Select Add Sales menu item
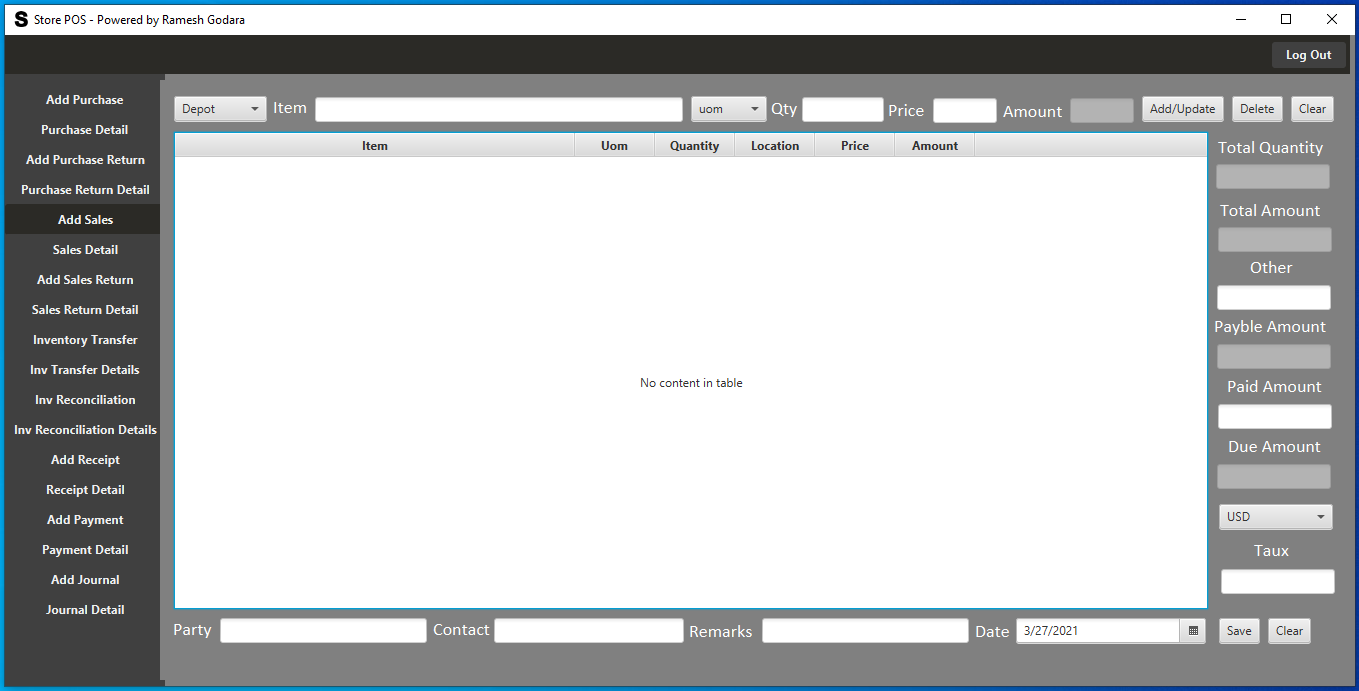This screenshot has width=1359, height=691. pos(85,220)
